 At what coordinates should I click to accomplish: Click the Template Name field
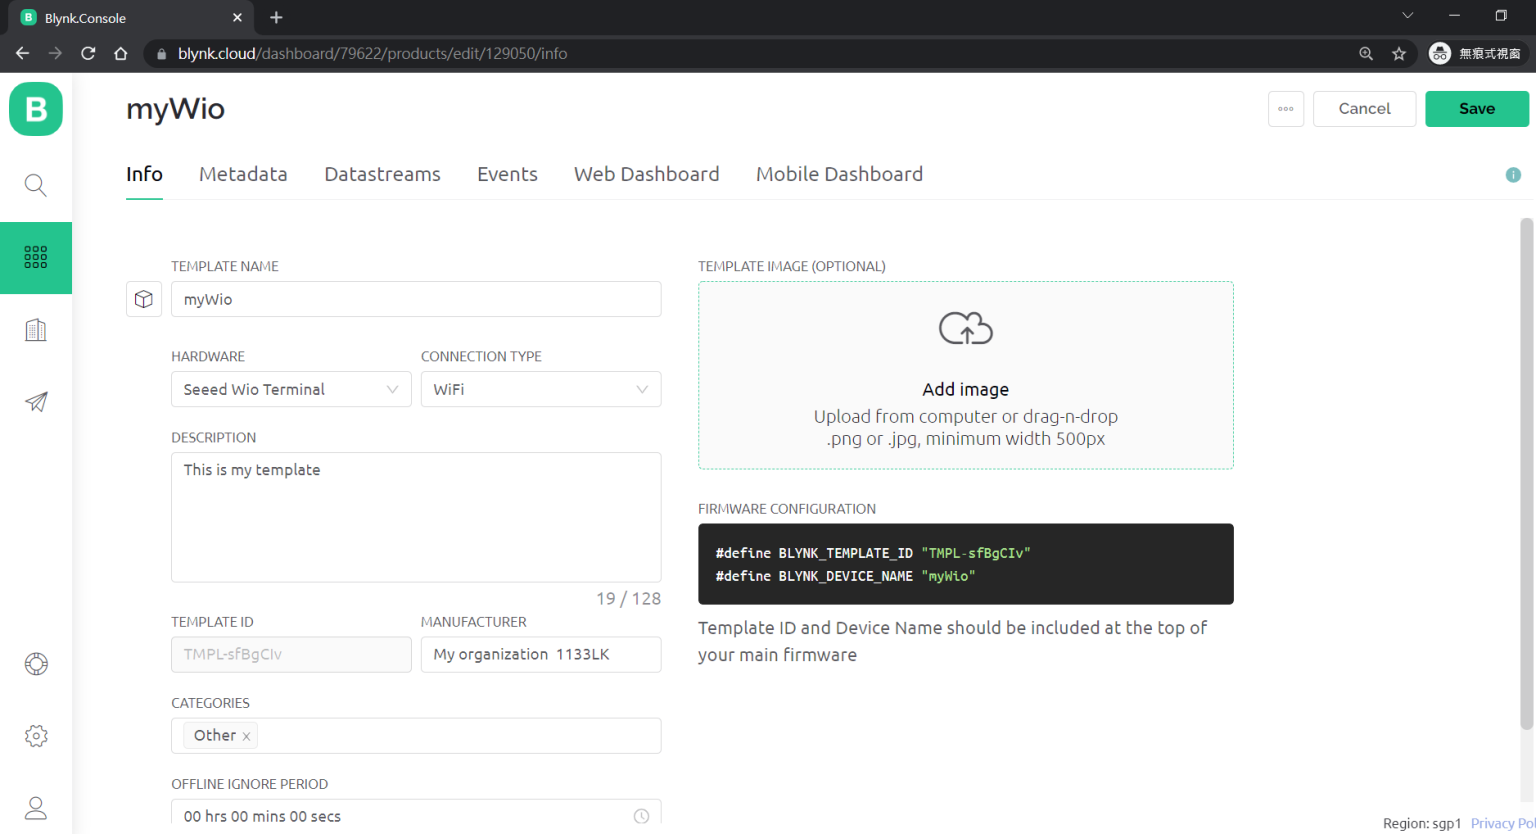pos(416,299)
